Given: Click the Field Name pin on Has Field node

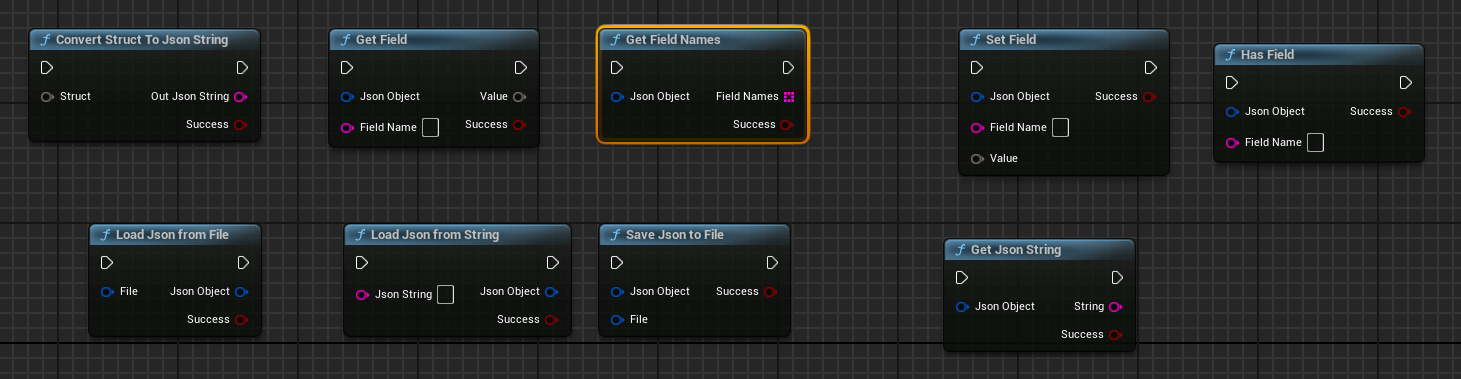Looking at the screenshot, I should click(x=1232, y=143).
